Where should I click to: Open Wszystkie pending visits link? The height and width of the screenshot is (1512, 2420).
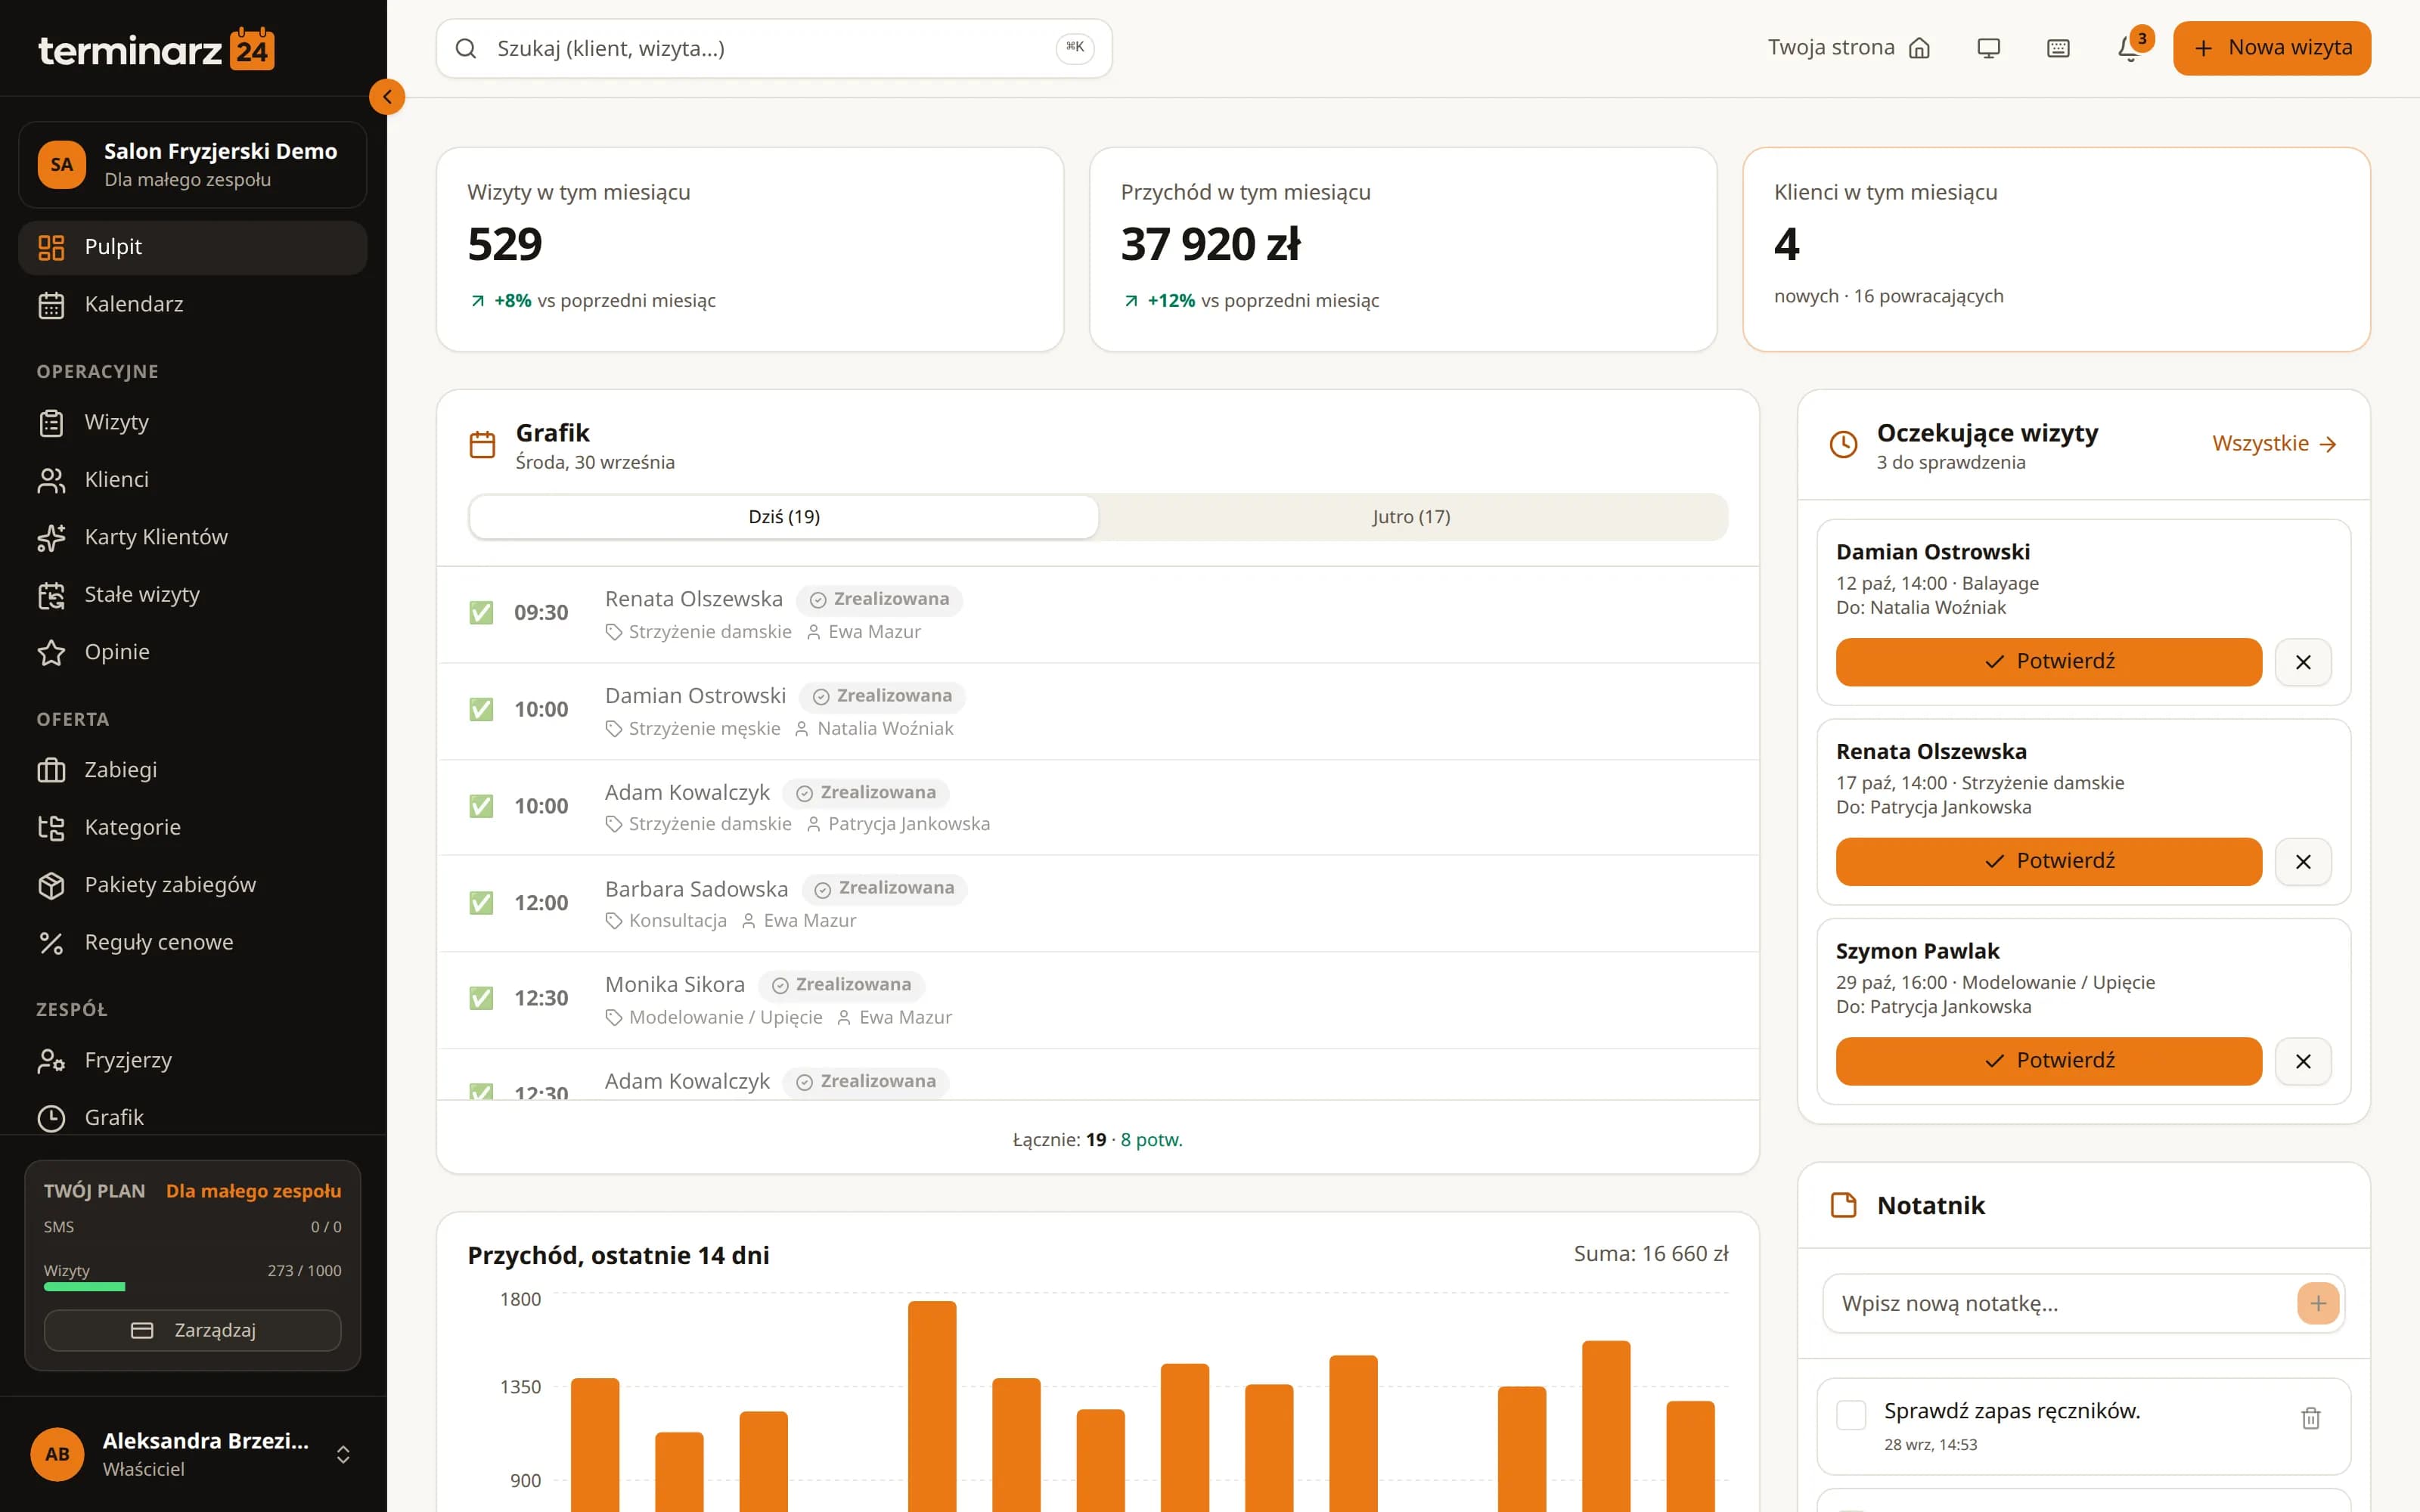[2274, 444]
